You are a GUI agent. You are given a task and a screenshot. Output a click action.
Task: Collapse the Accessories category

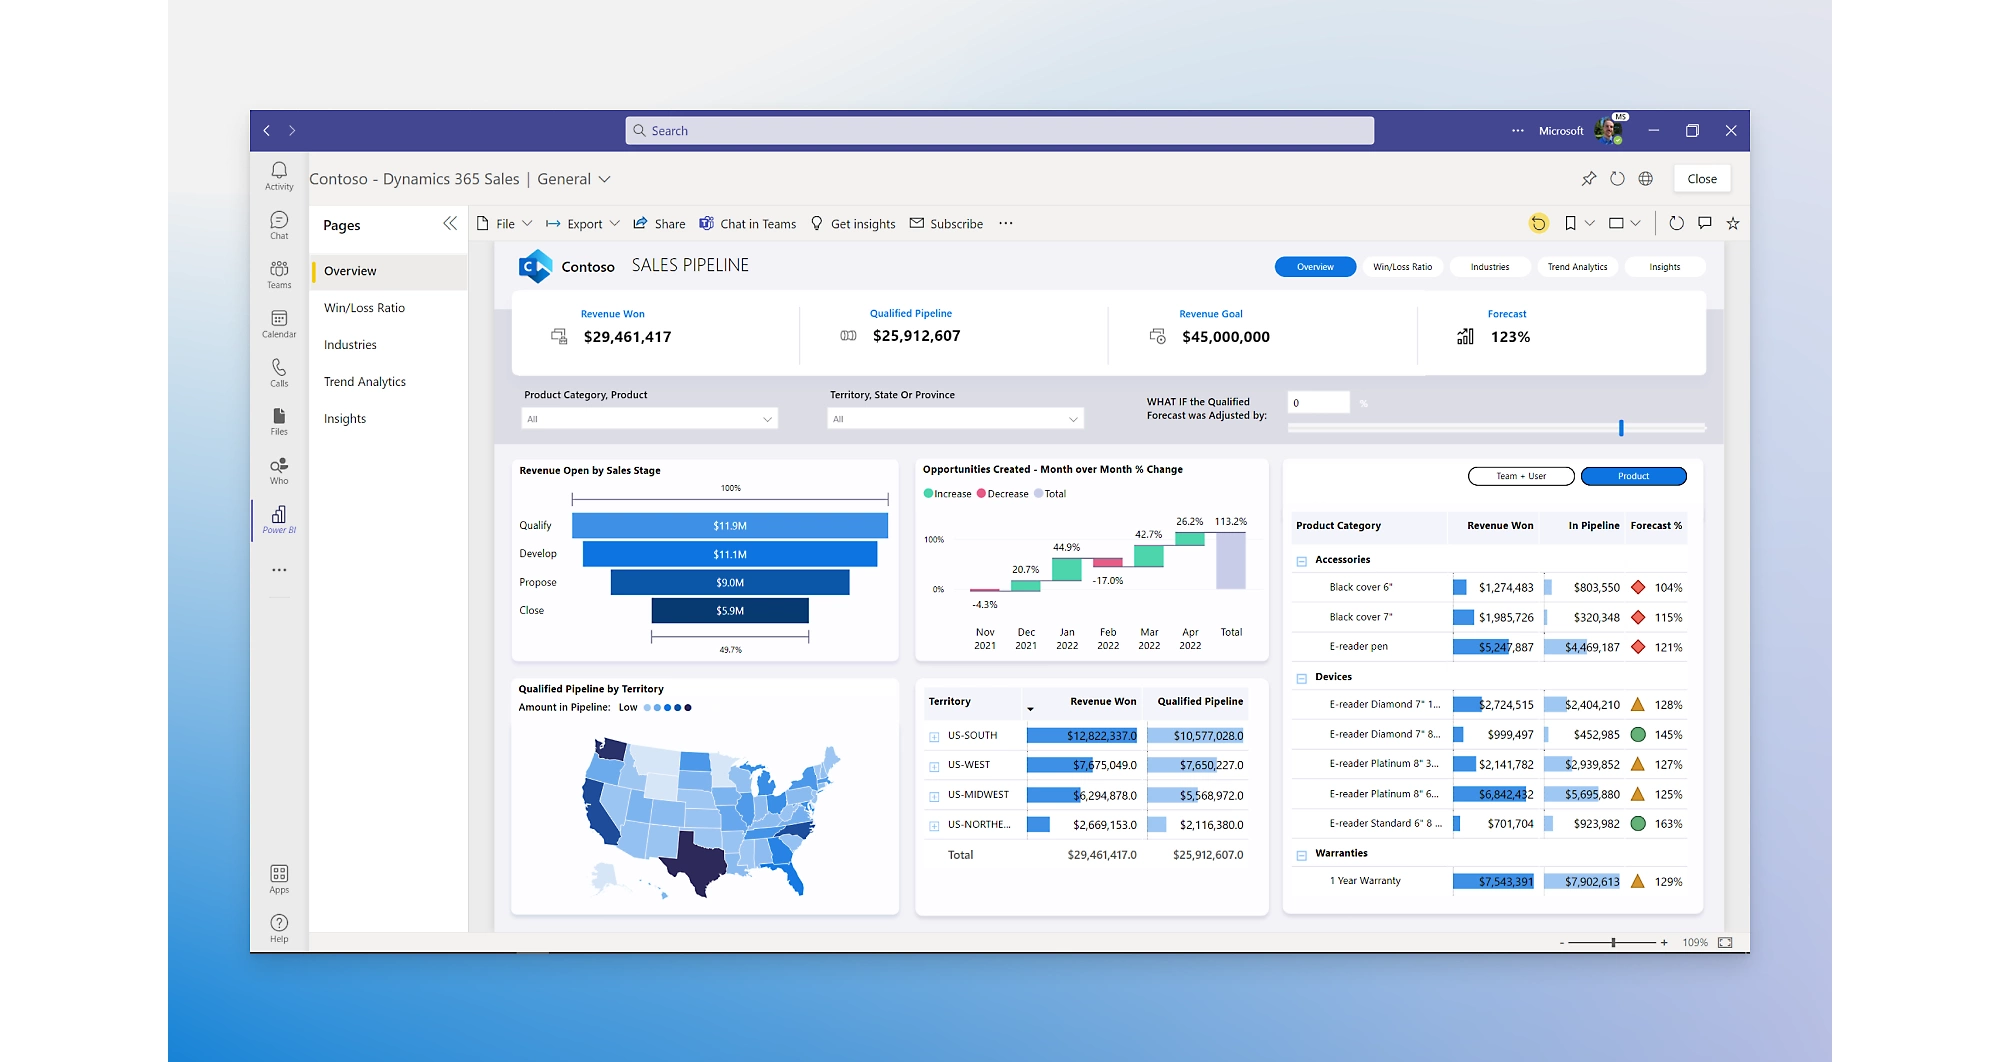point(1302,561)
